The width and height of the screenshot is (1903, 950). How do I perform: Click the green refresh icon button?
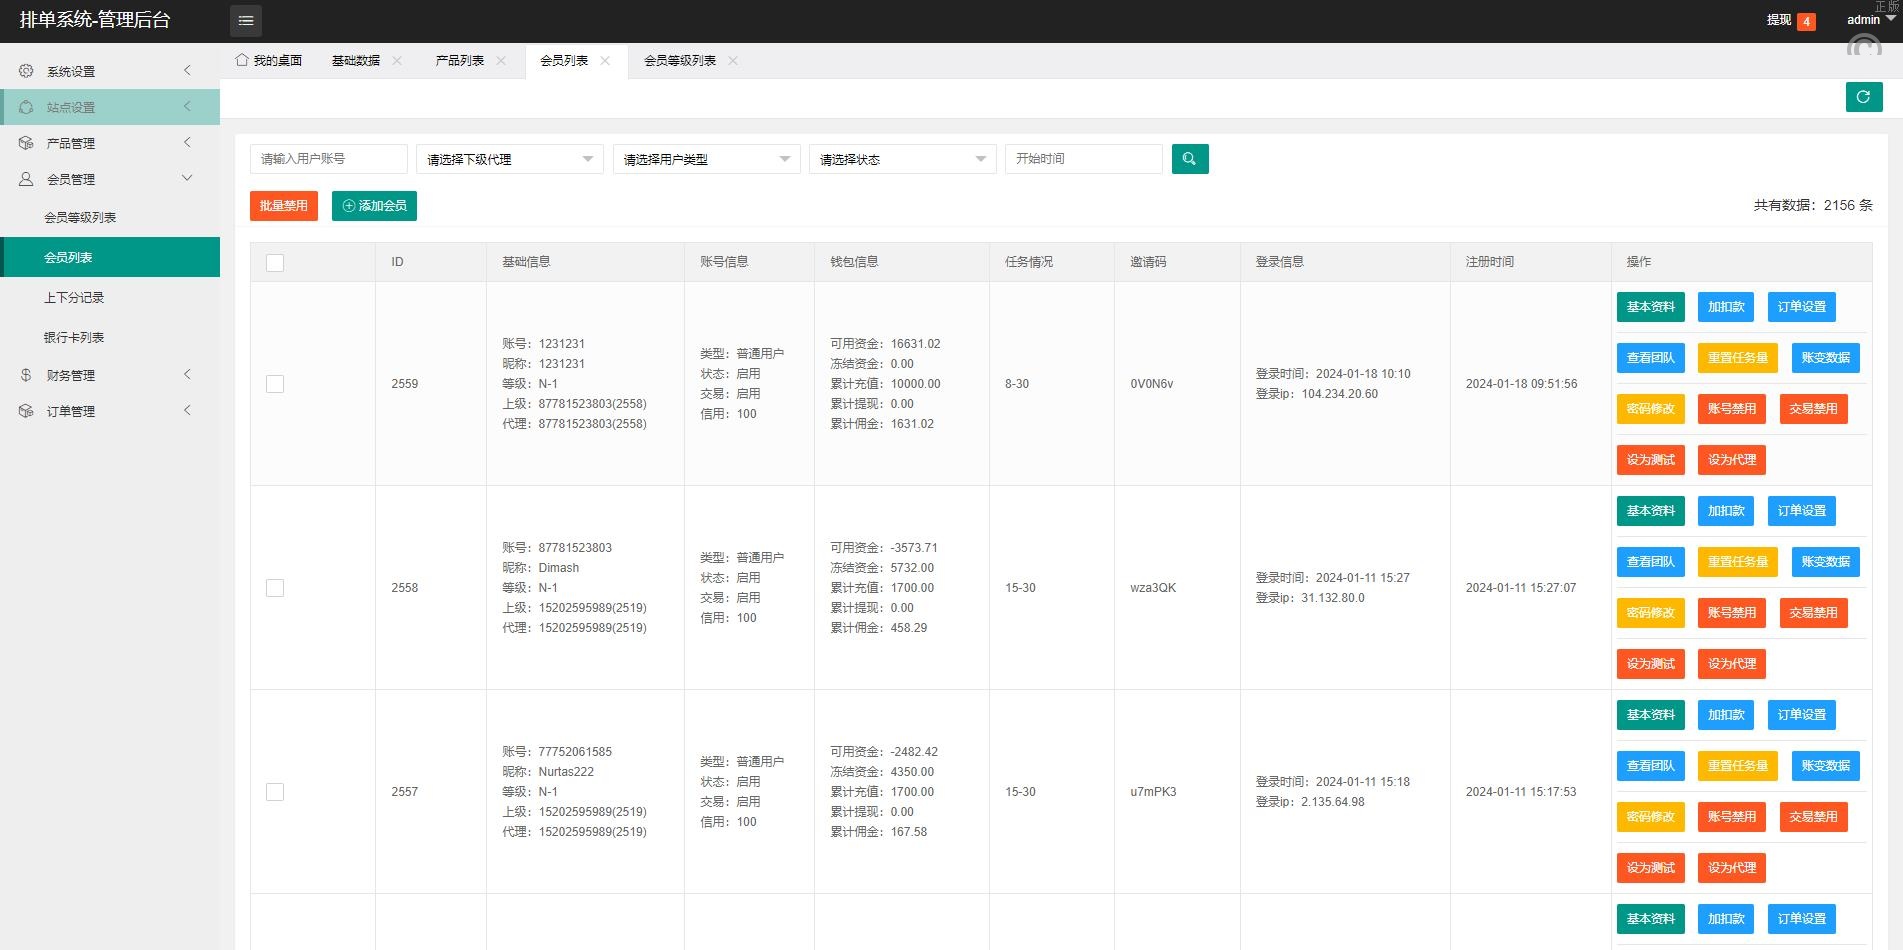(1863, 97)
